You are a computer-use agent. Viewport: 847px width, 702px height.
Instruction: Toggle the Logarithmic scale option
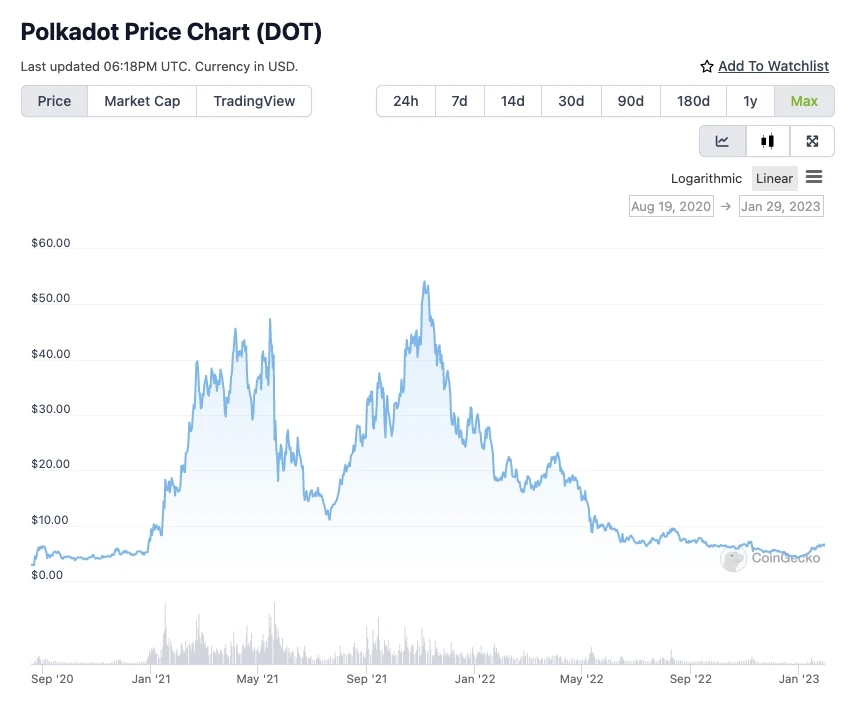pos(706,179)
